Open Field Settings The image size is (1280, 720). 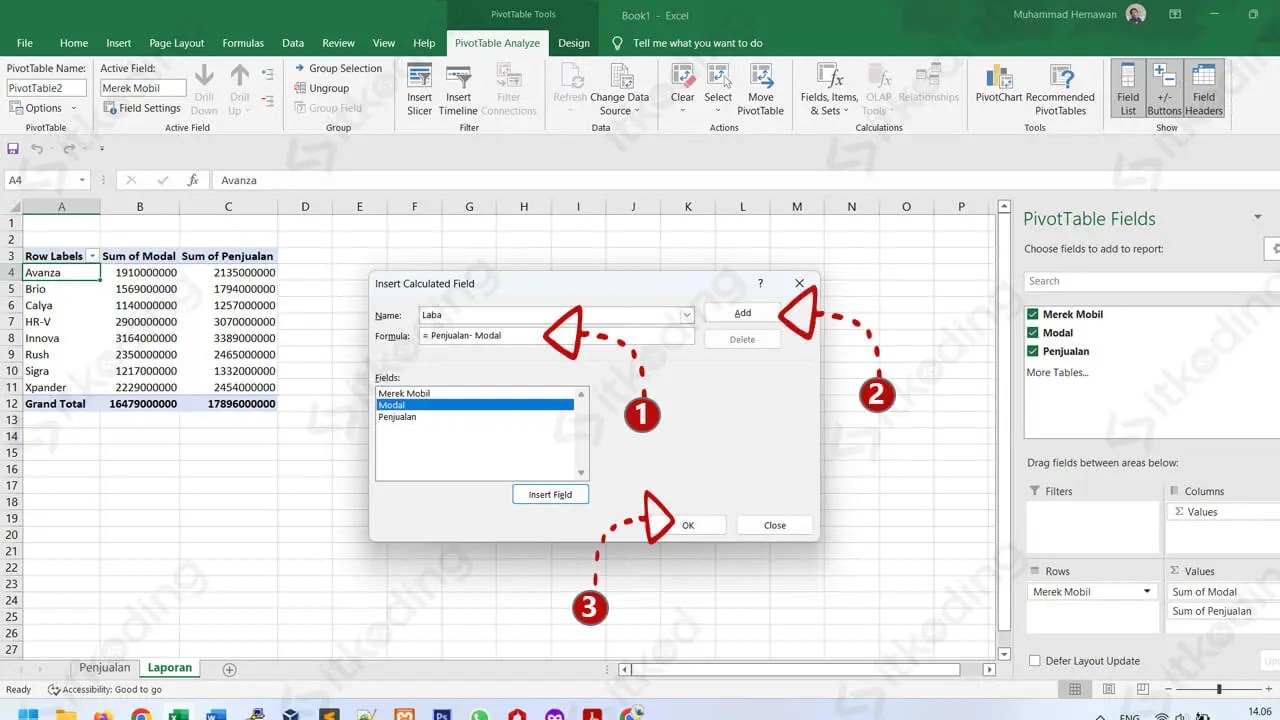point(142,108)
